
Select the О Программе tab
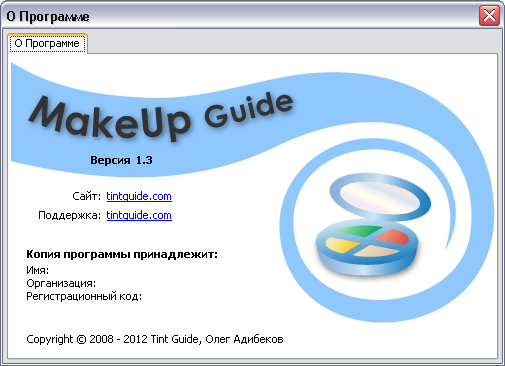(x=47, y=43)
